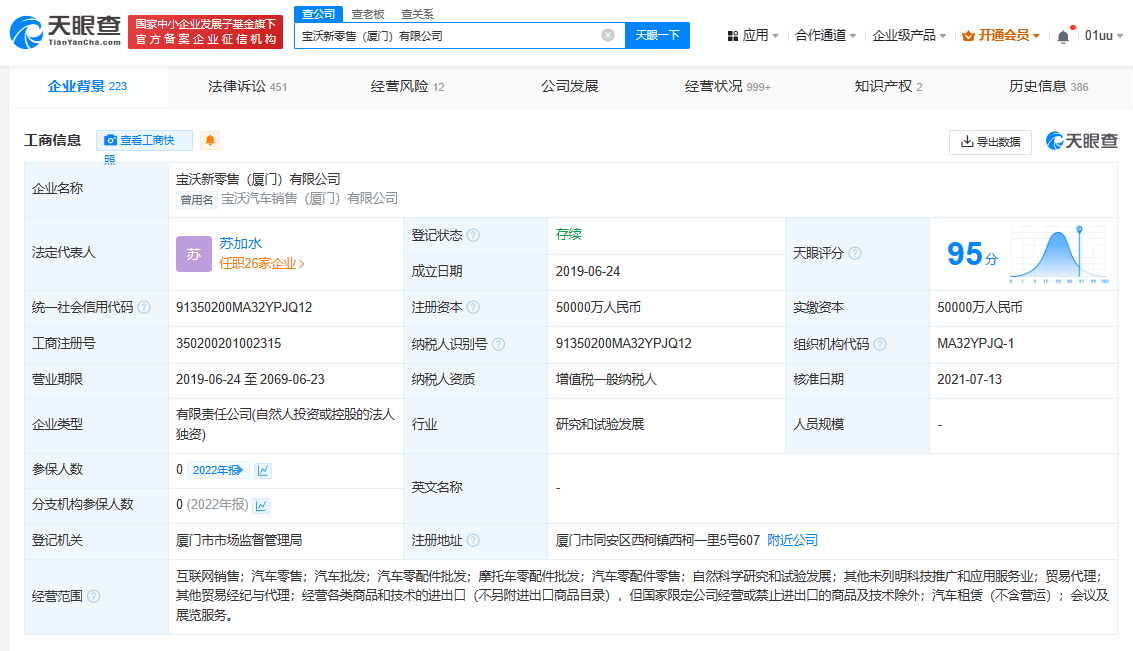Click help icon next to 经营范围

click(x=94, y=596)
